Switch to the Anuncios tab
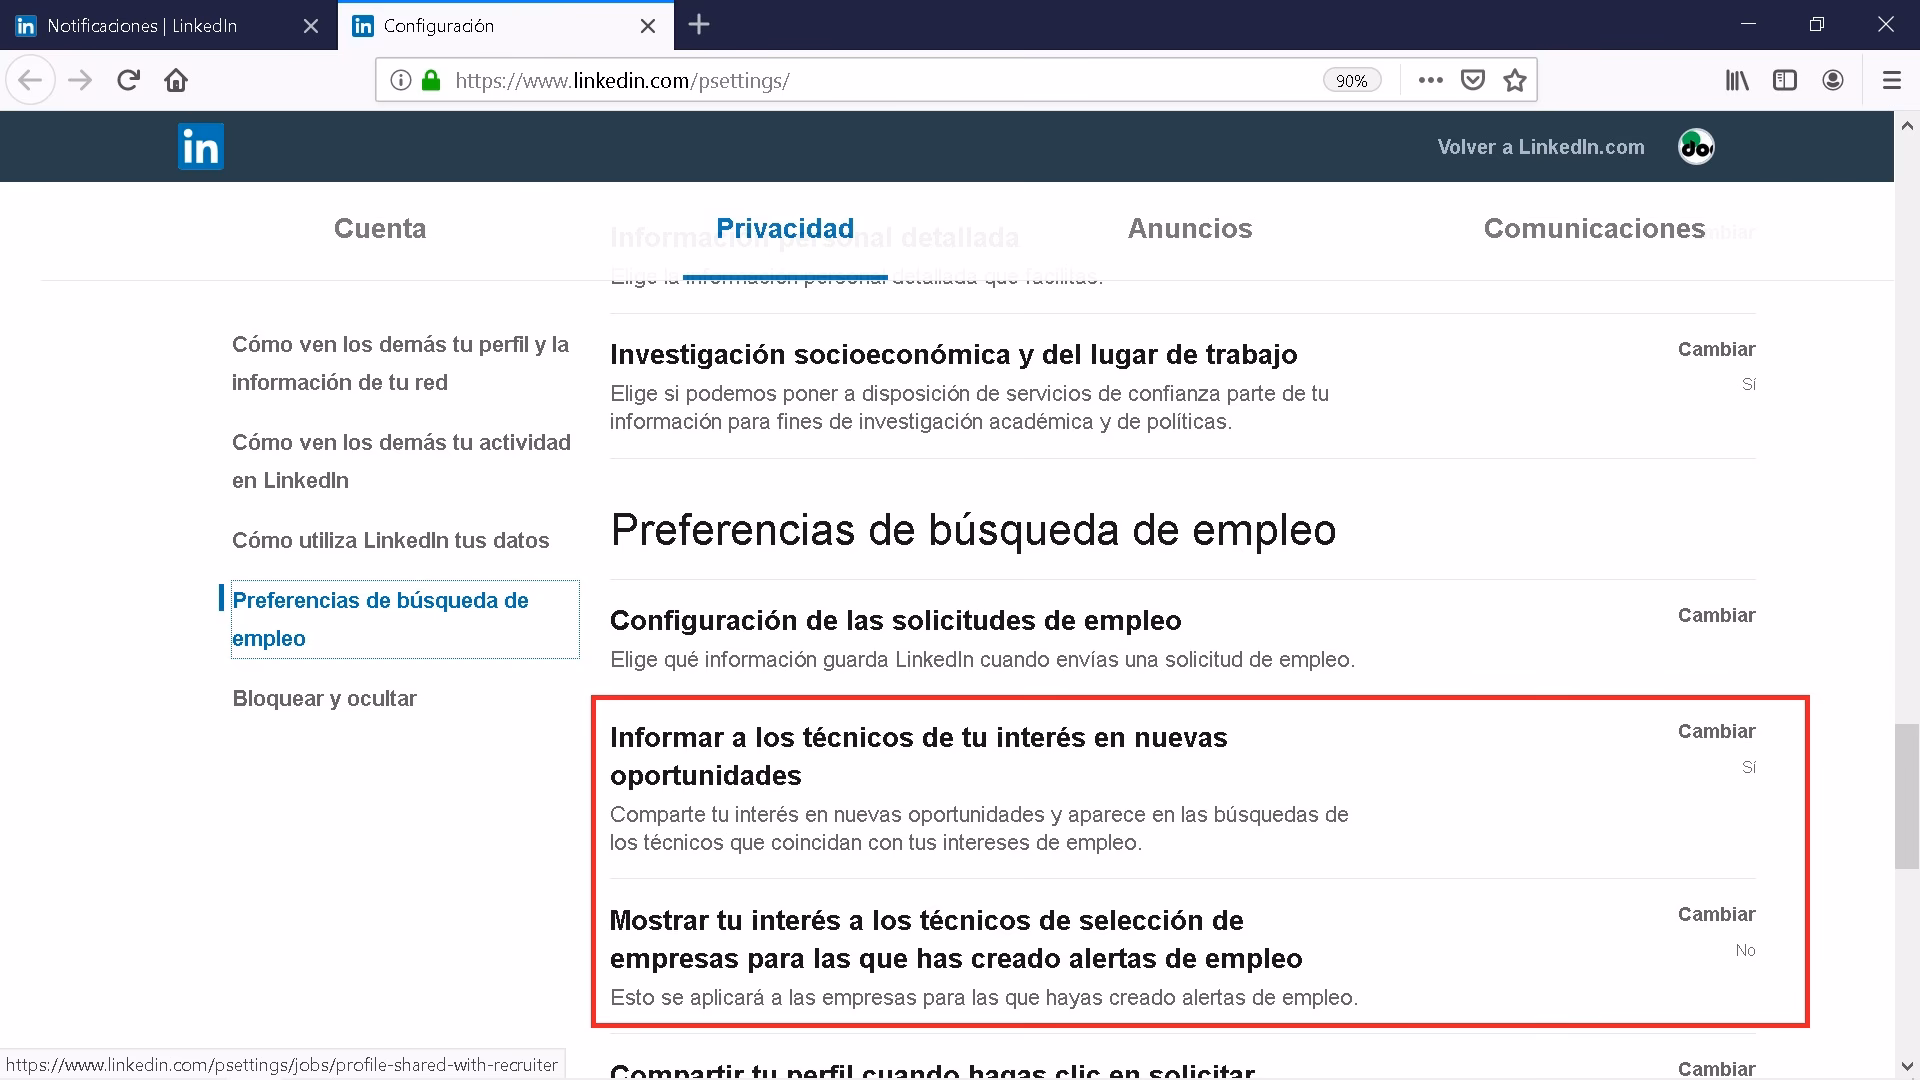The height and width of the screenshot is (1080, 1920). click(x=1189, y=228)
